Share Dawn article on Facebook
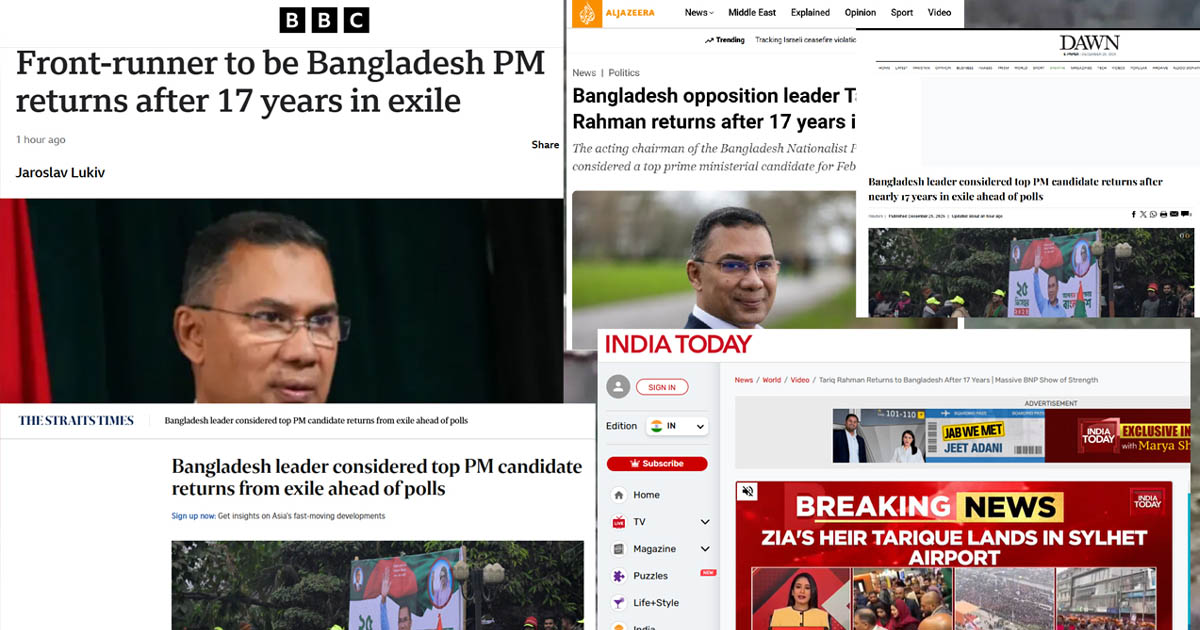The image size is (1200, 630). point(1134,214)
